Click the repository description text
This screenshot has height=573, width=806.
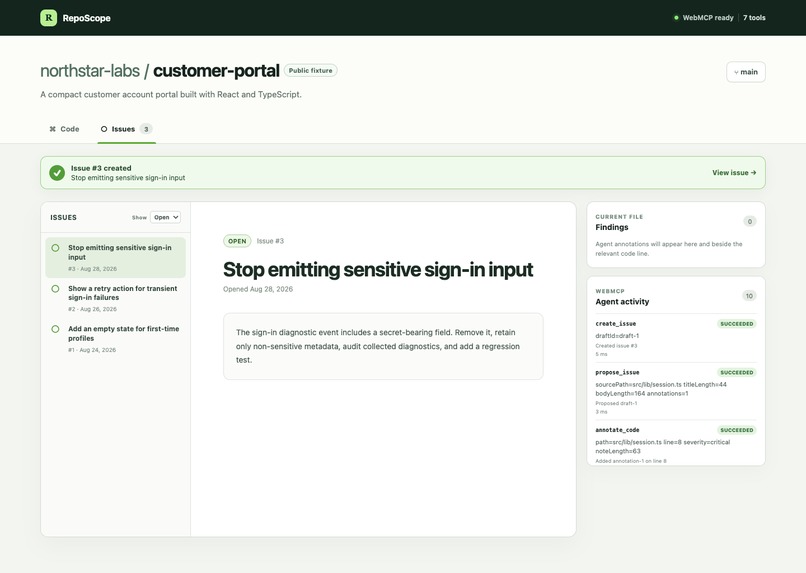tap(171, 95)
